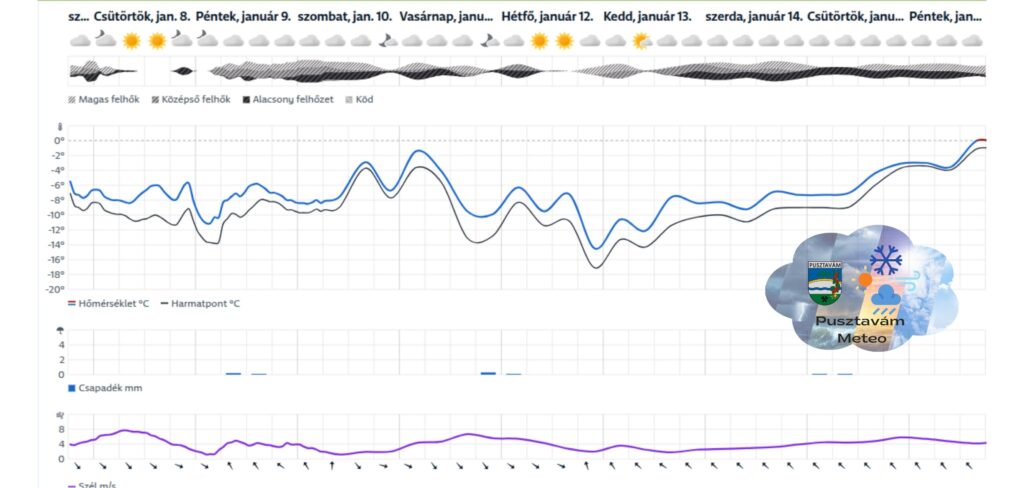The width and height of the screenshot is (1024, 488).
Task: Click the Hőmérséklet °C legend label
Action: pos(113,303)
